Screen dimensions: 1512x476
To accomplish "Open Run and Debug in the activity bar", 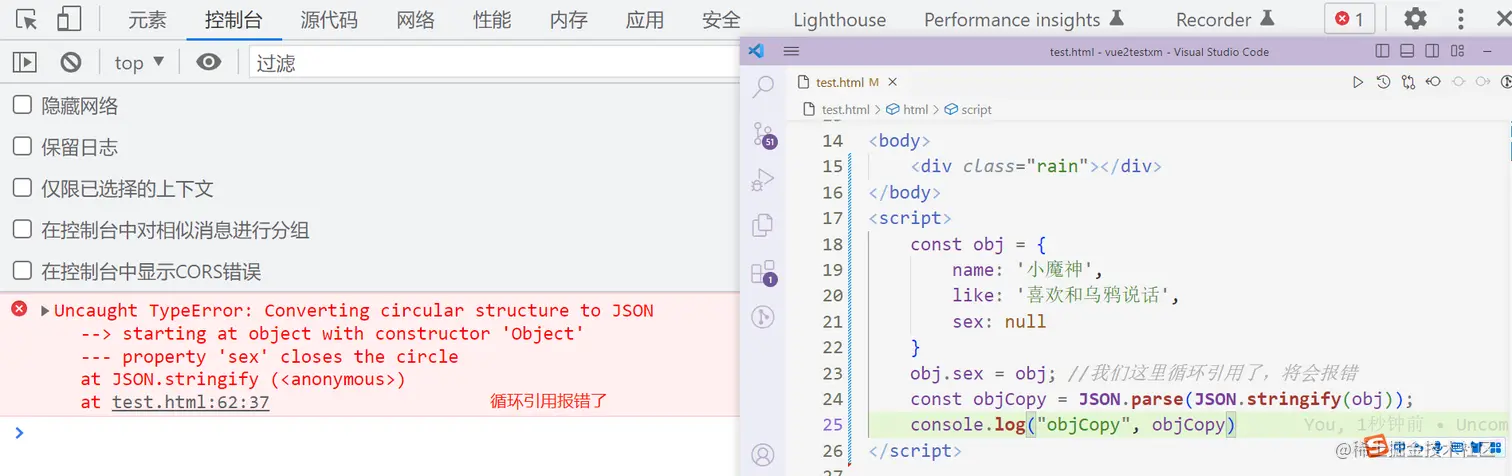I will (763, 179).
